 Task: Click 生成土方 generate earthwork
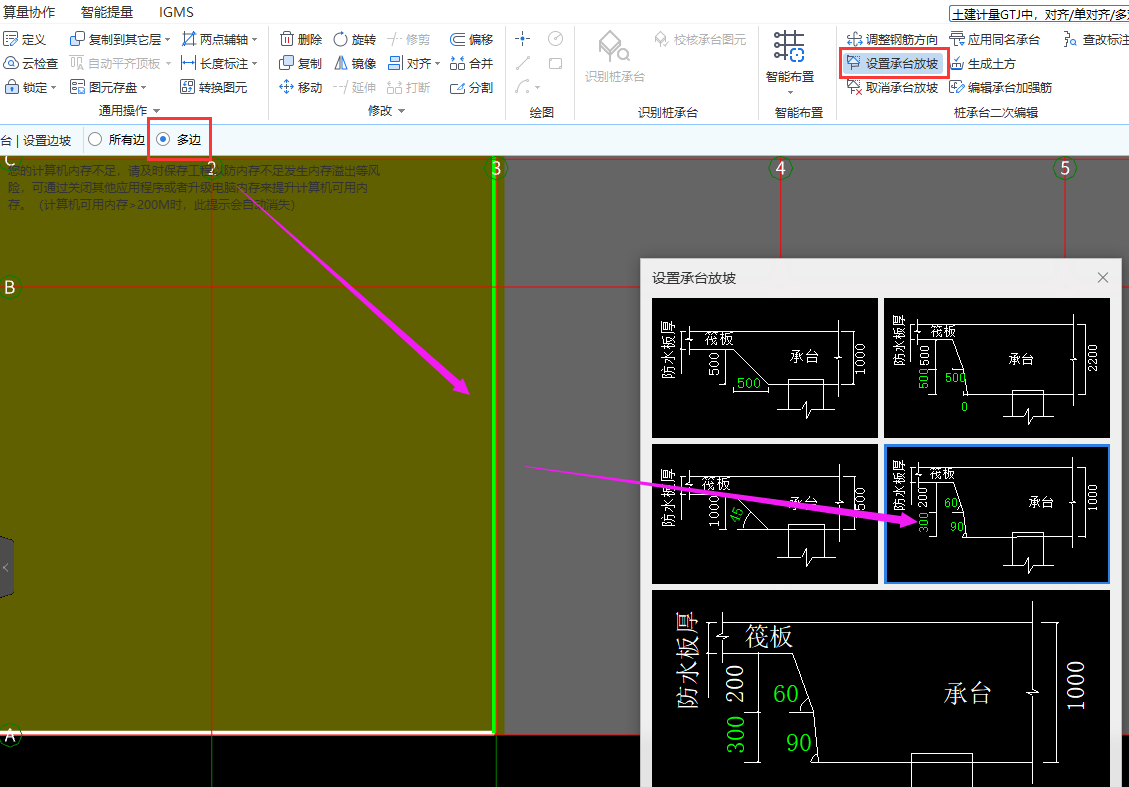tap(983, 63)
